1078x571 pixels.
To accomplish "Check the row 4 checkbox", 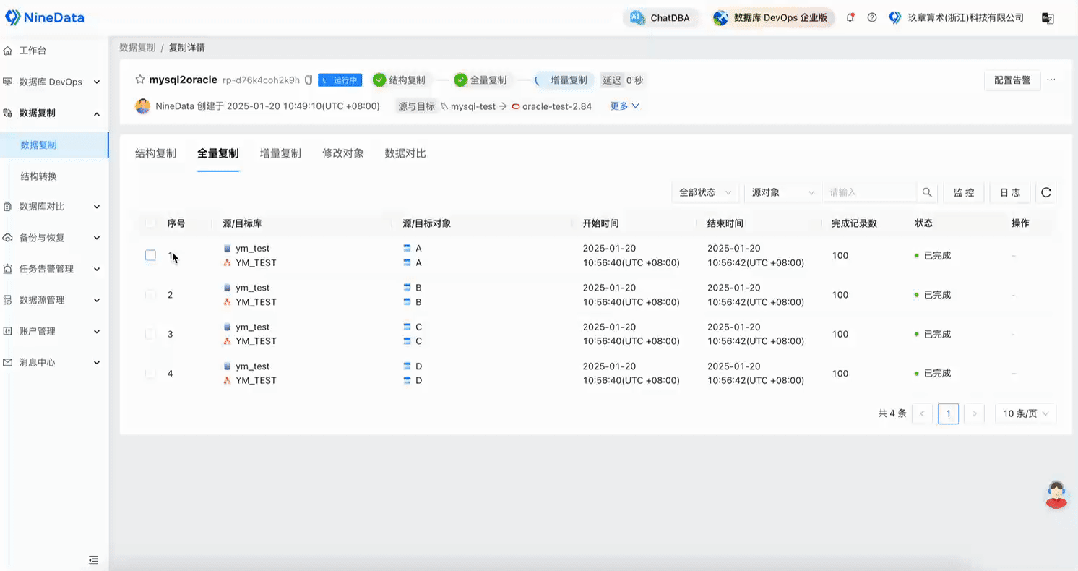I will pos(151,374).
